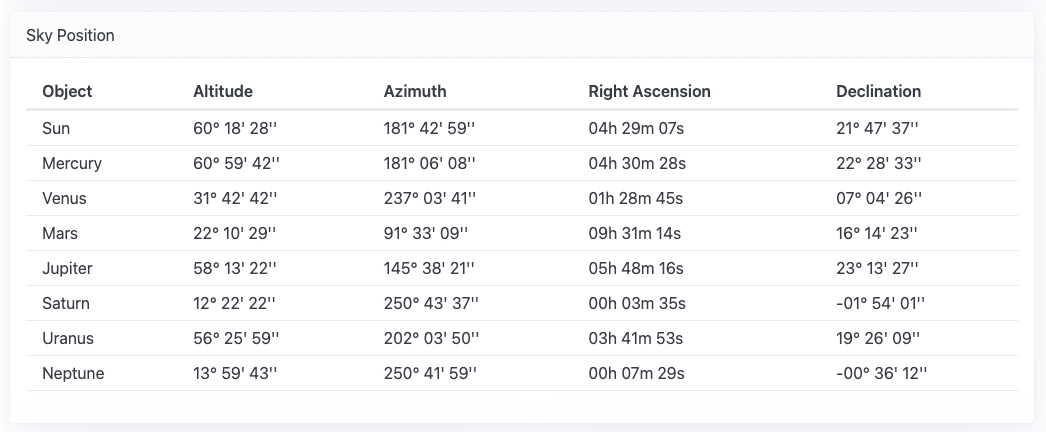Image resolution: width=1046 pixels, height=432 pixels.
Task: Select the Mercury row name
Action: click(x=72, y=164)
